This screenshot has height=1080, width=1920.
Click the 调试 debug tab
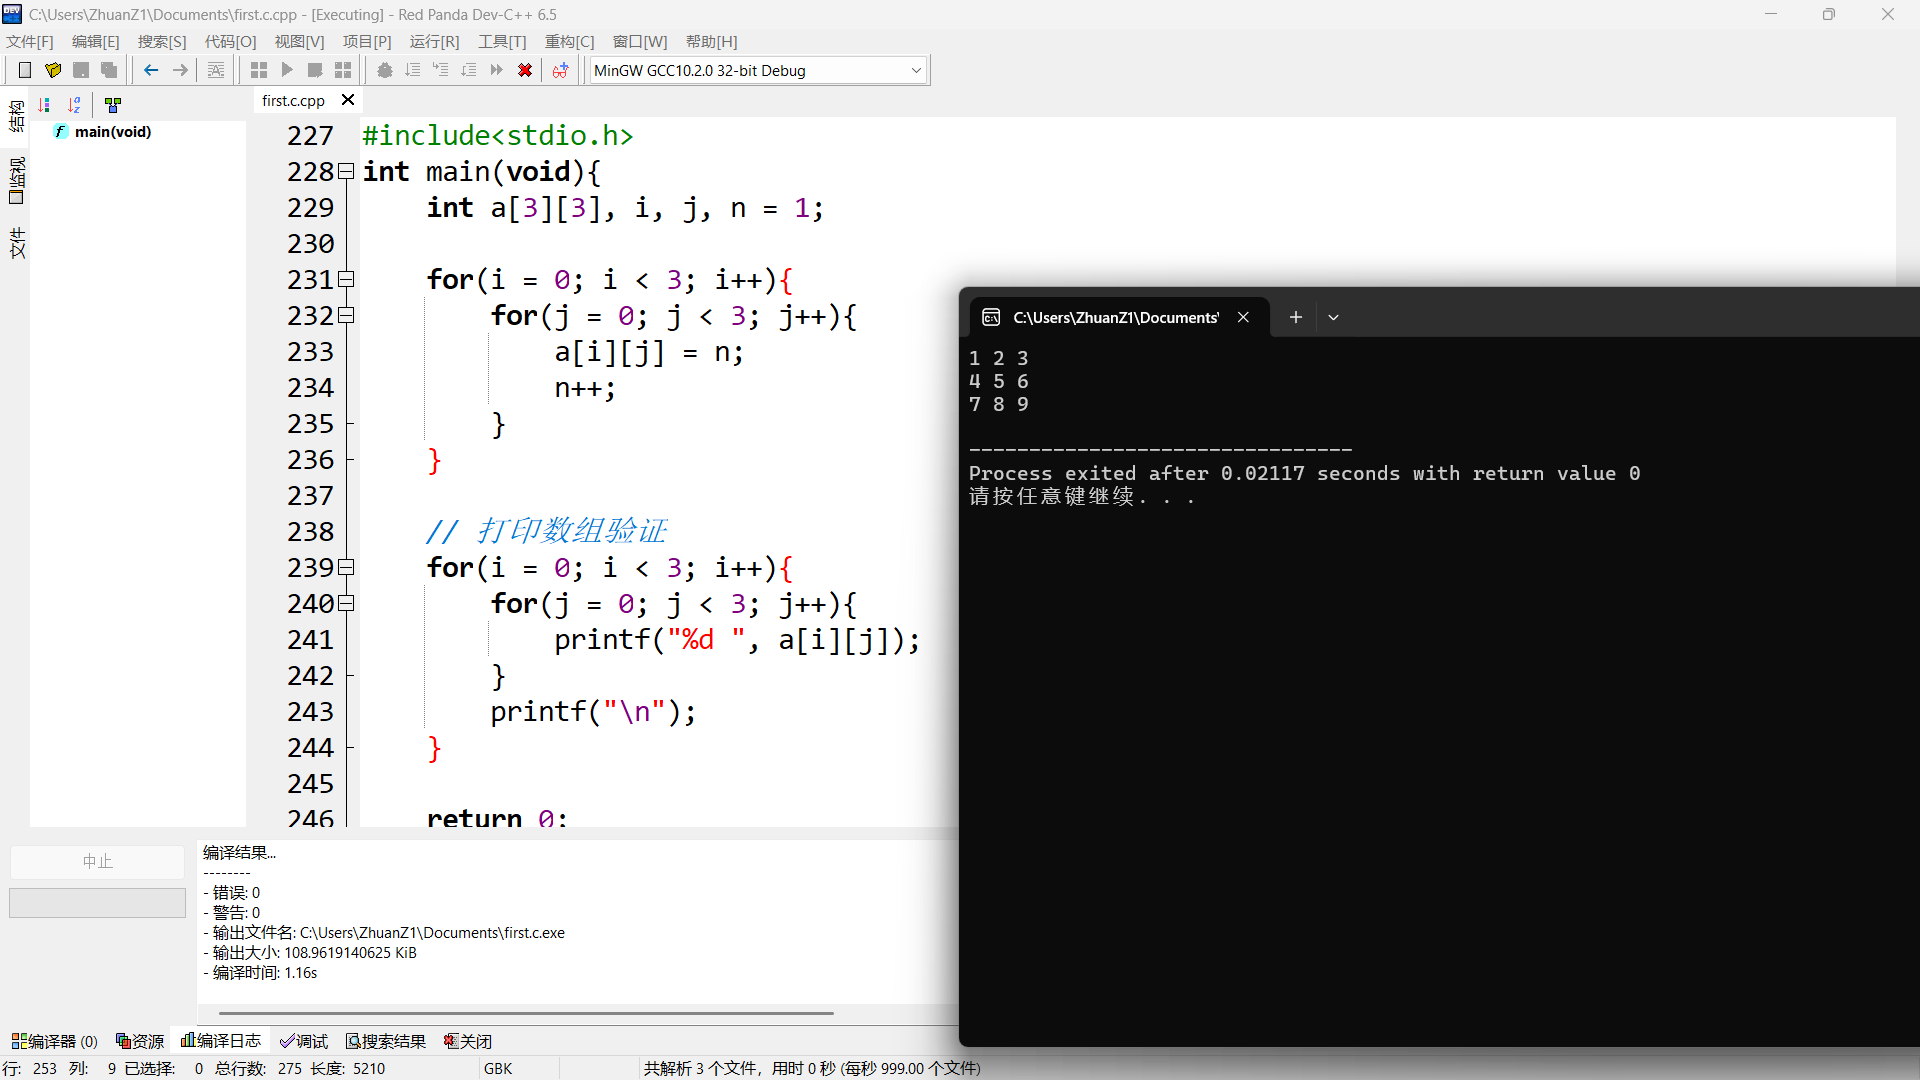pos(304,1041)
